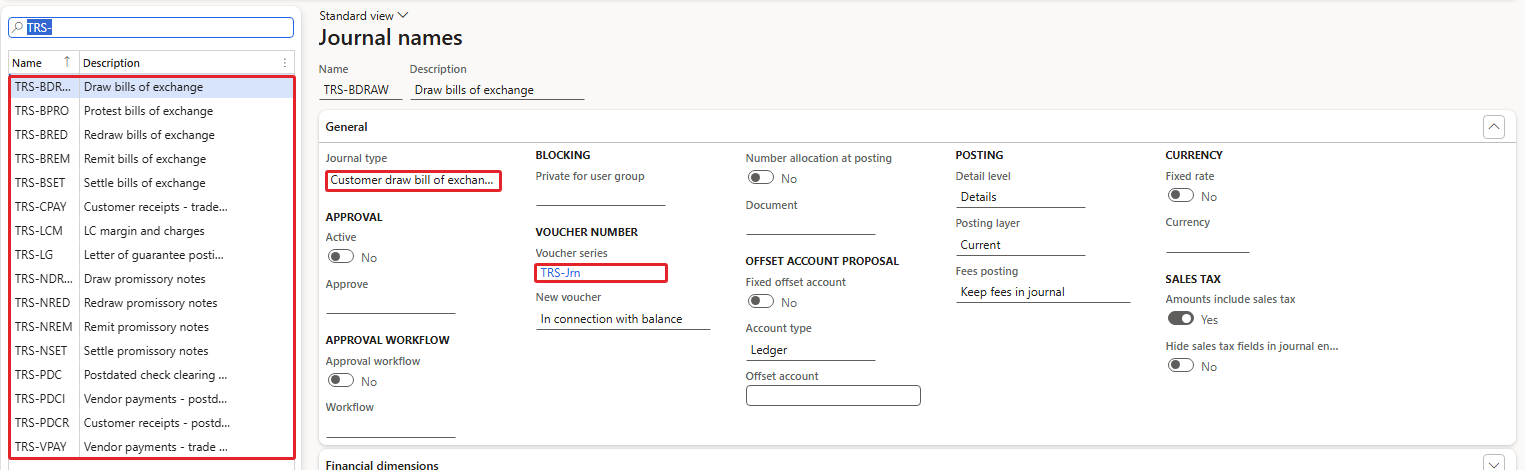Click the Name field TRS-BDRAW
This screenshot has width=1525, height=470.
pyautogui.click(x=360, y=89)
